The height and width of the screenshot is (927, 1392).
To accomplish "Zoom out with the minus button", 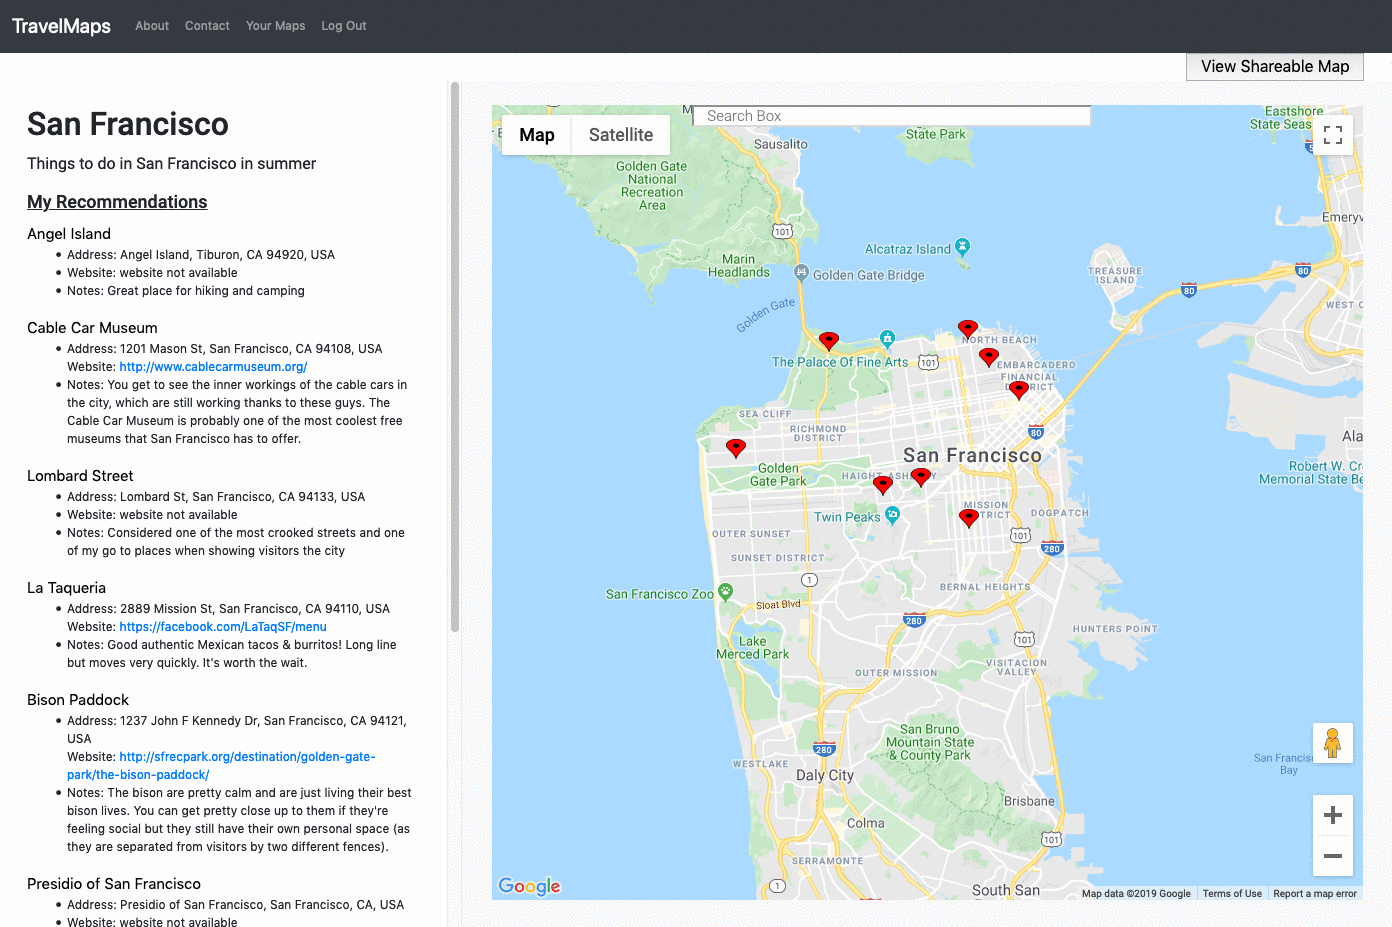I will point(1332,856).
